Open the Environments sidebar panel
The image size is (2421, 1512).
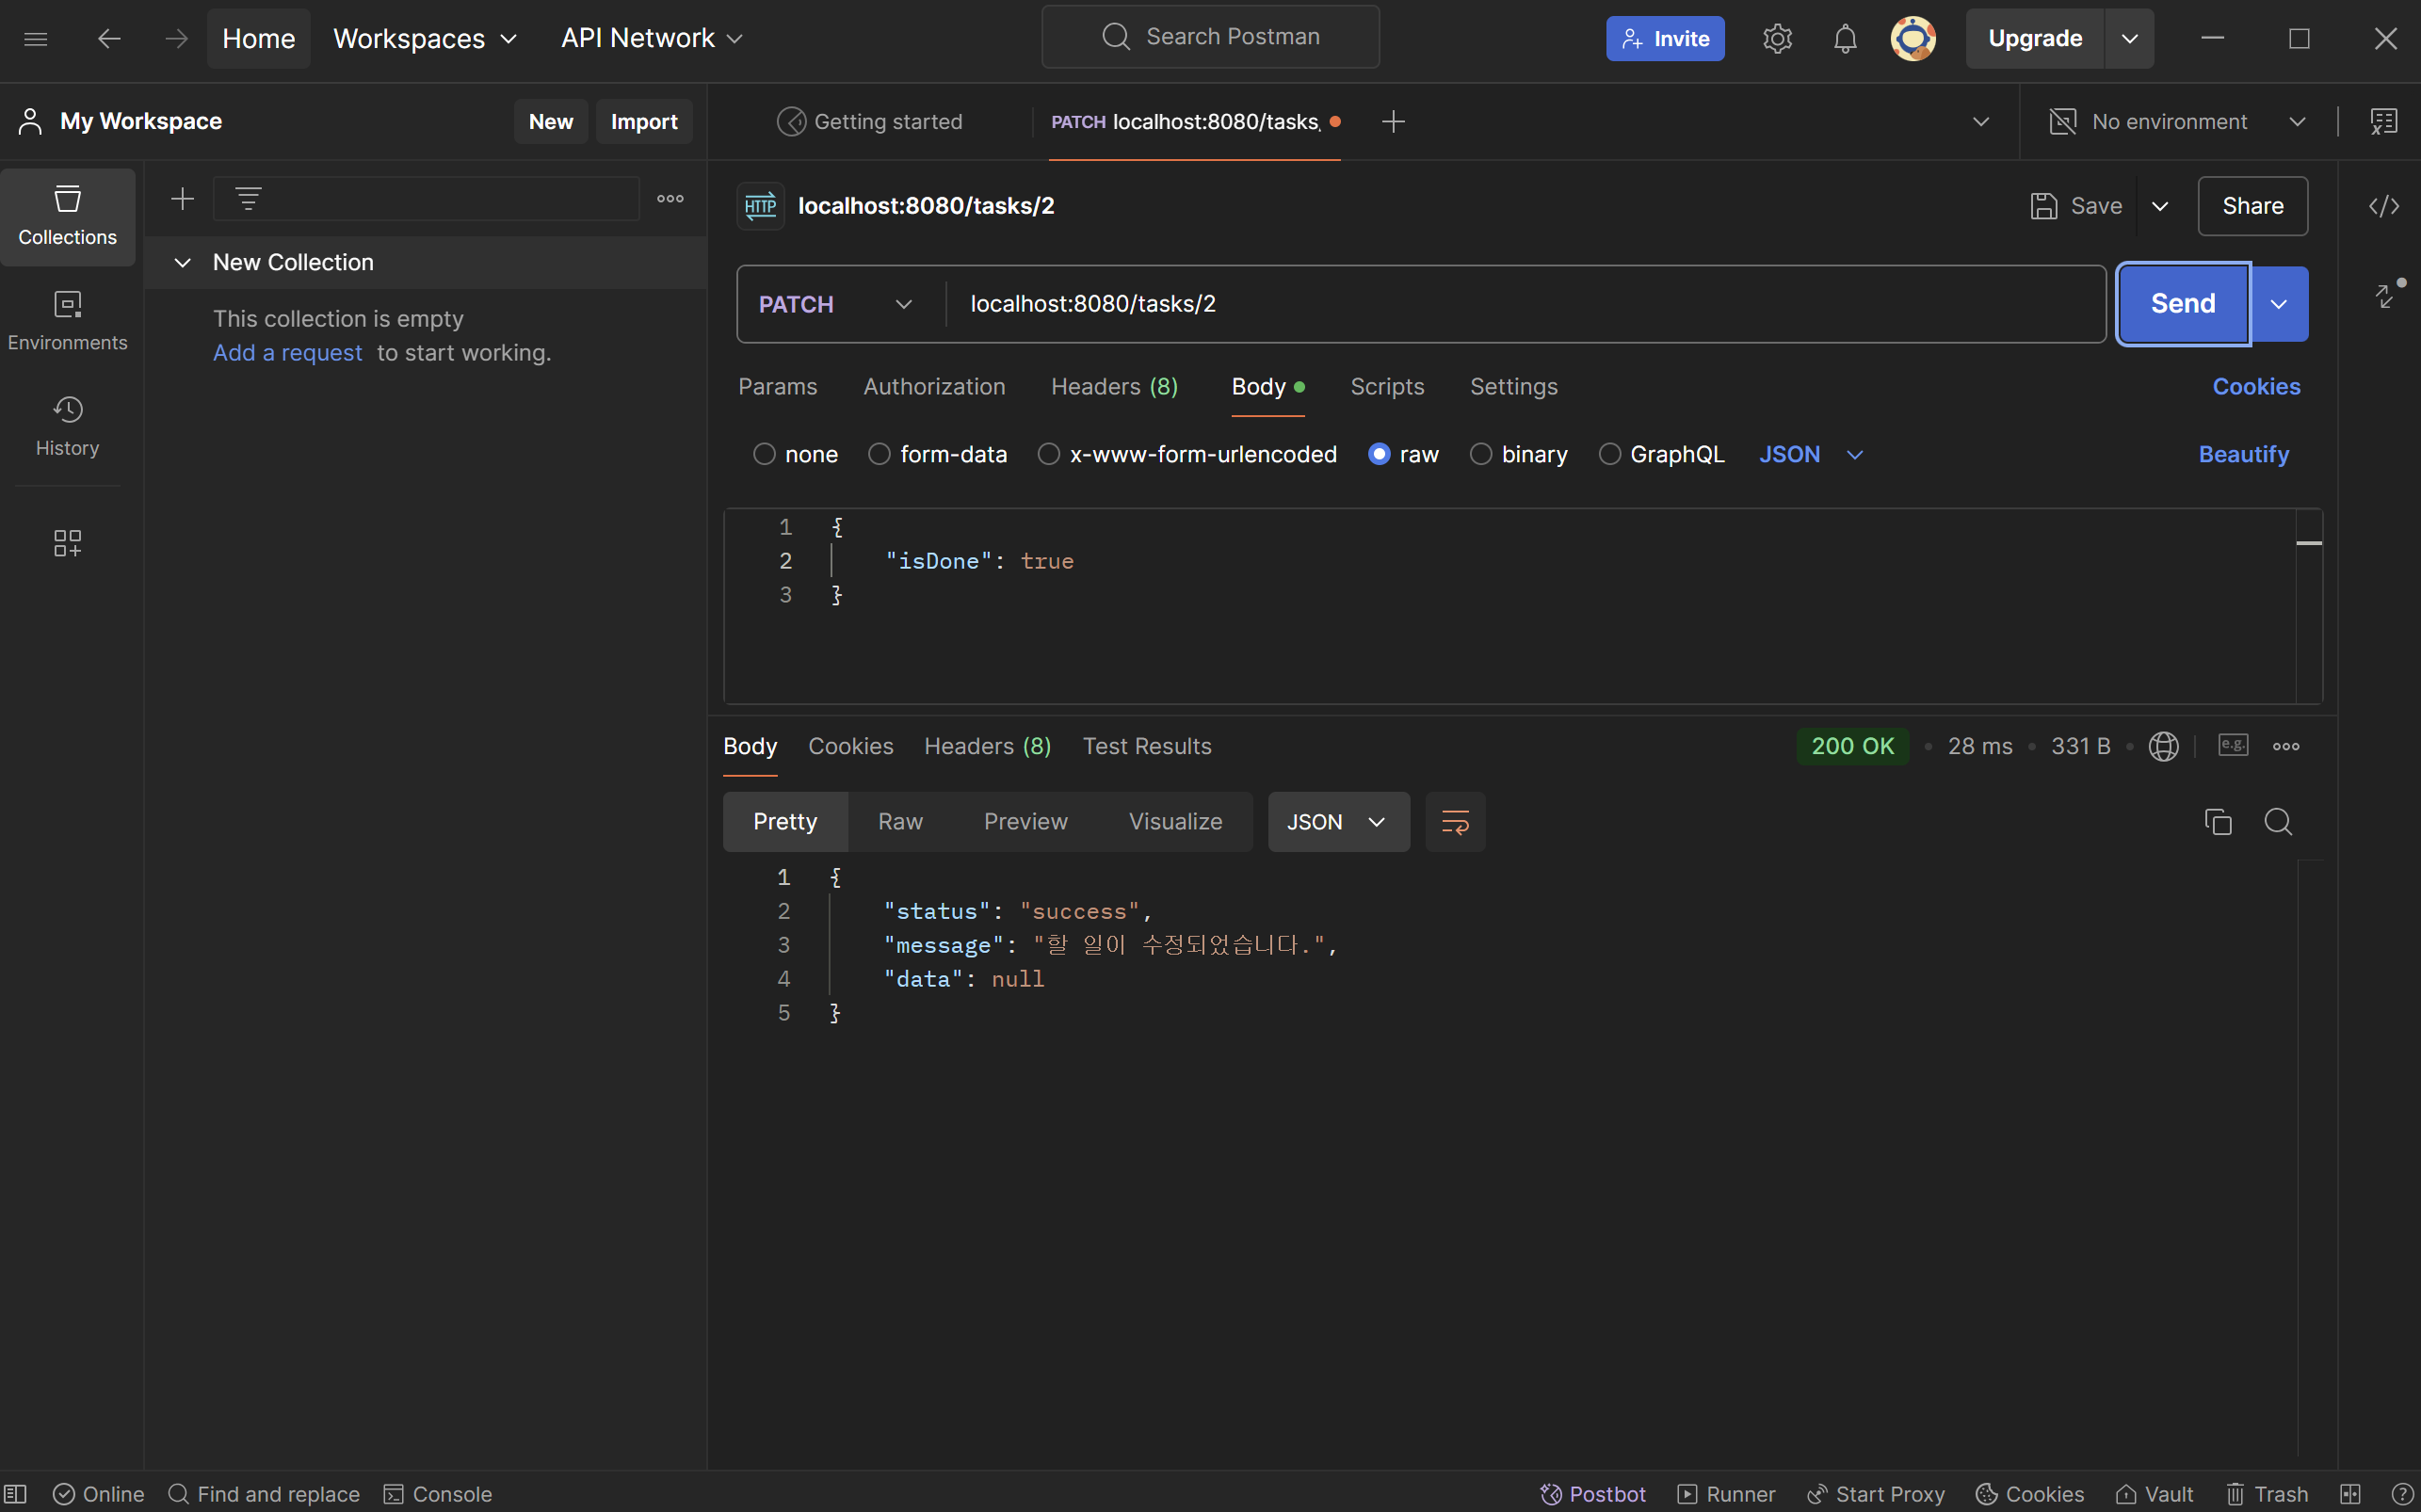(67, 320)
